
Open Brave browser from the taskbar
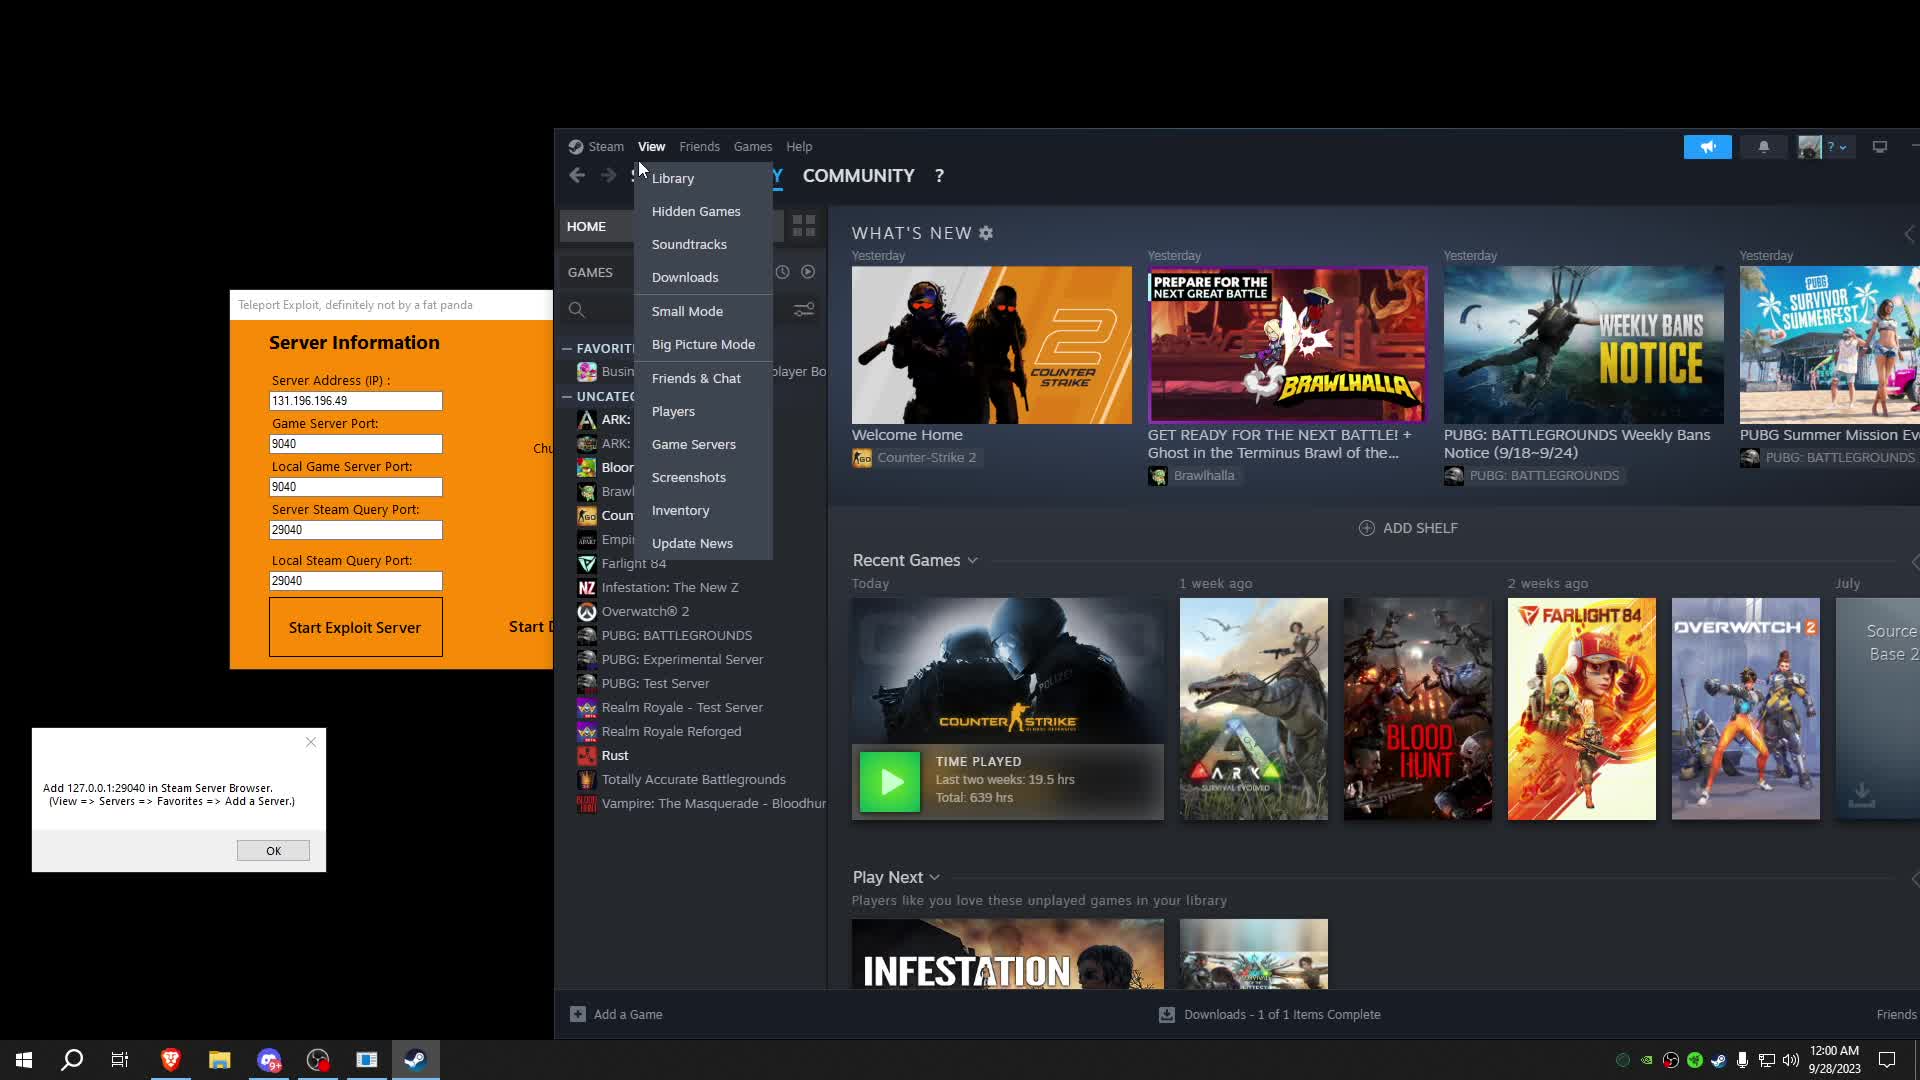click(170, 1059)
